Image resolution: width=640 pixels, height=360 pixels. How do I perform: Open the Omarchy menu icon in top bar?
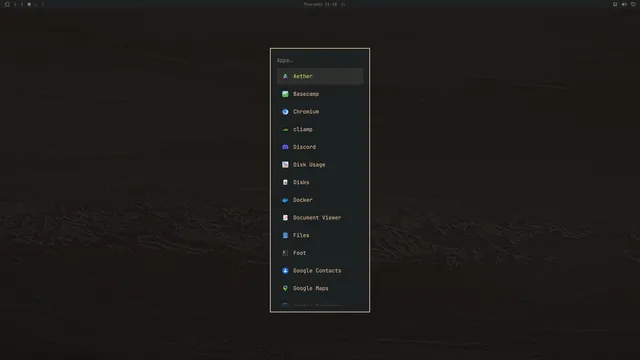coord(7,4)
